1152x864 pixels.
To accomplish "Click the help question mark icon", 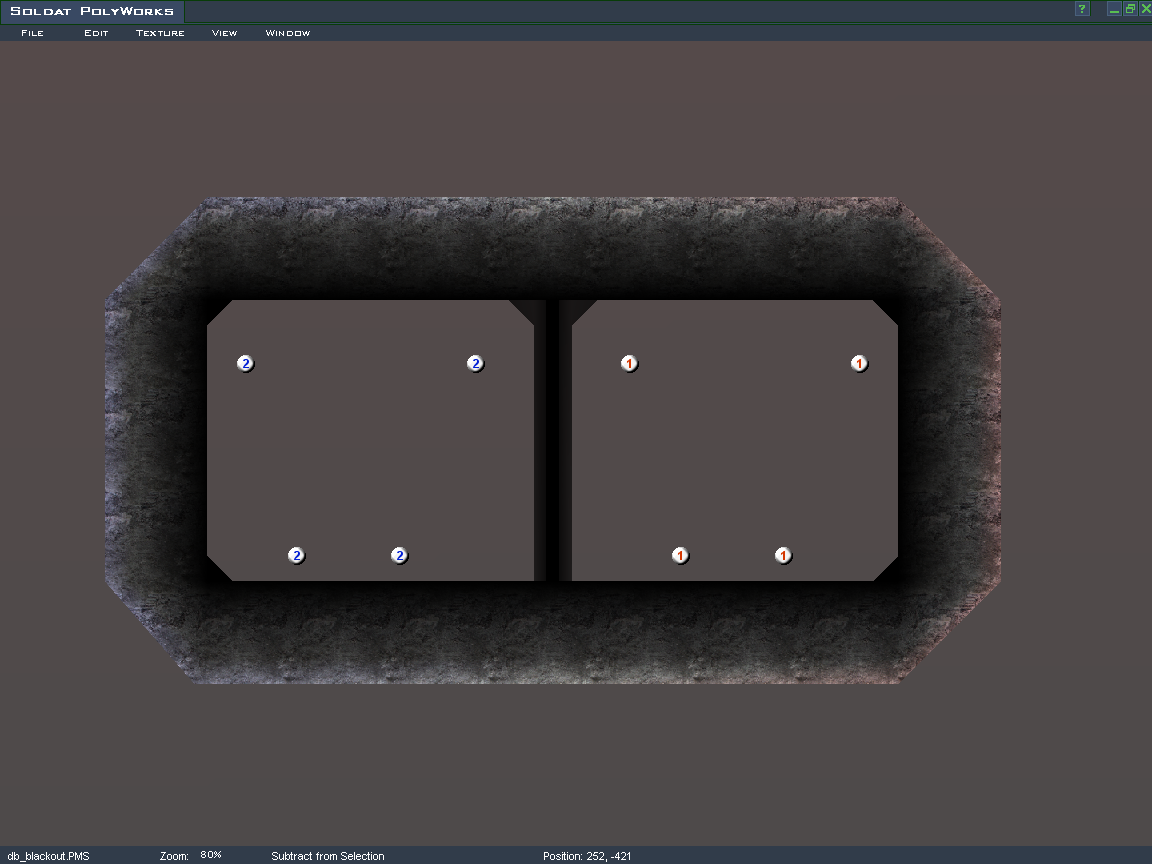I will click(1082, 9).
